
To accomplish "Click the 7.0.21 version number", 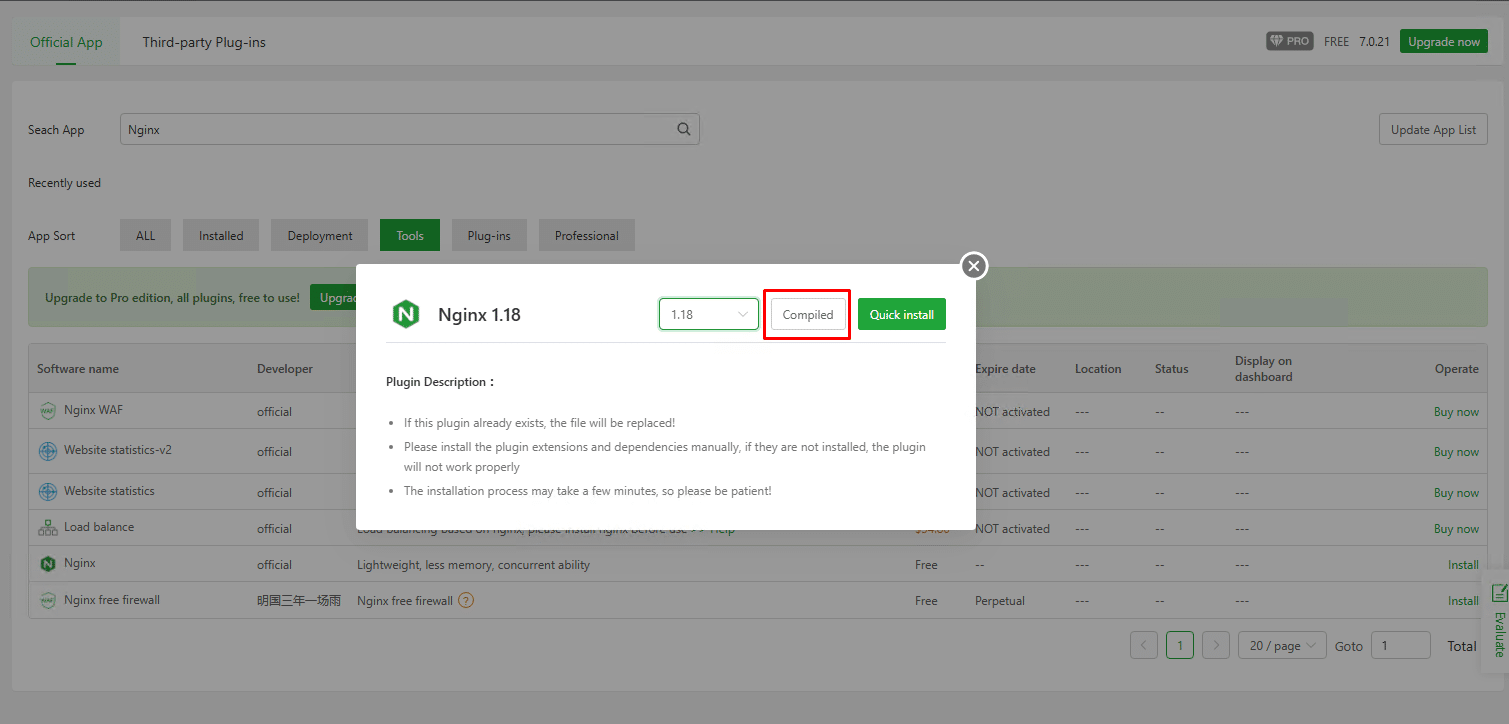I will click(1374, 42).
